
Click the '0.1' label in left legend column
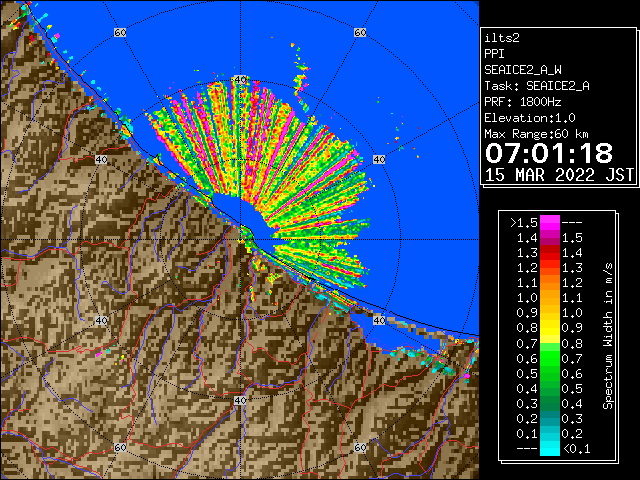pos(527,434)
